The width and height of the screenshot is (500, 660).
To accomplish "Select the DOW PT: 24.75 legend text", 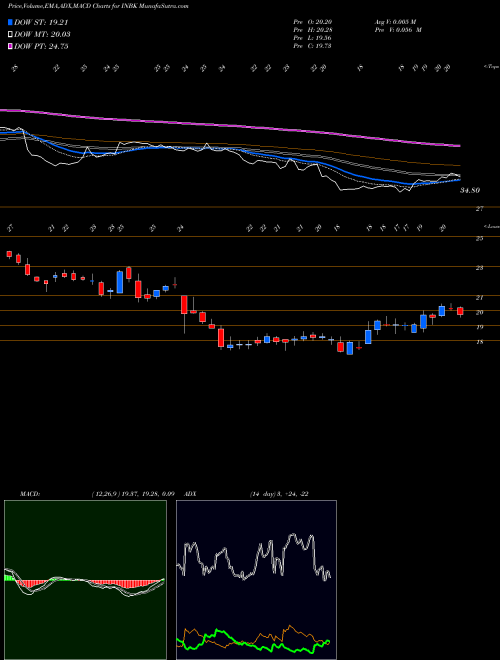I will 41,46.
